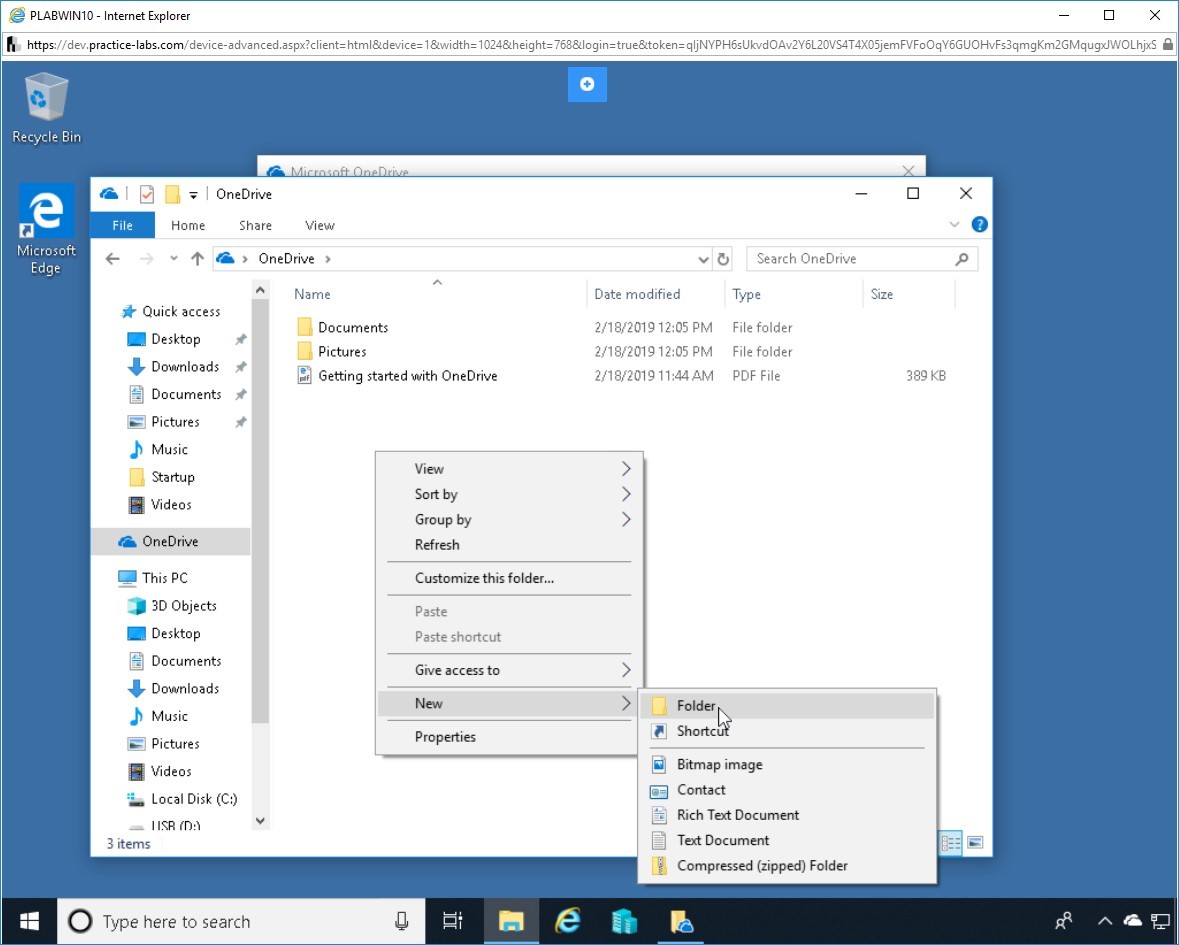Click the OneDrive cloud icon in the system tray

pyautogui.click(x=1132, y=920)
